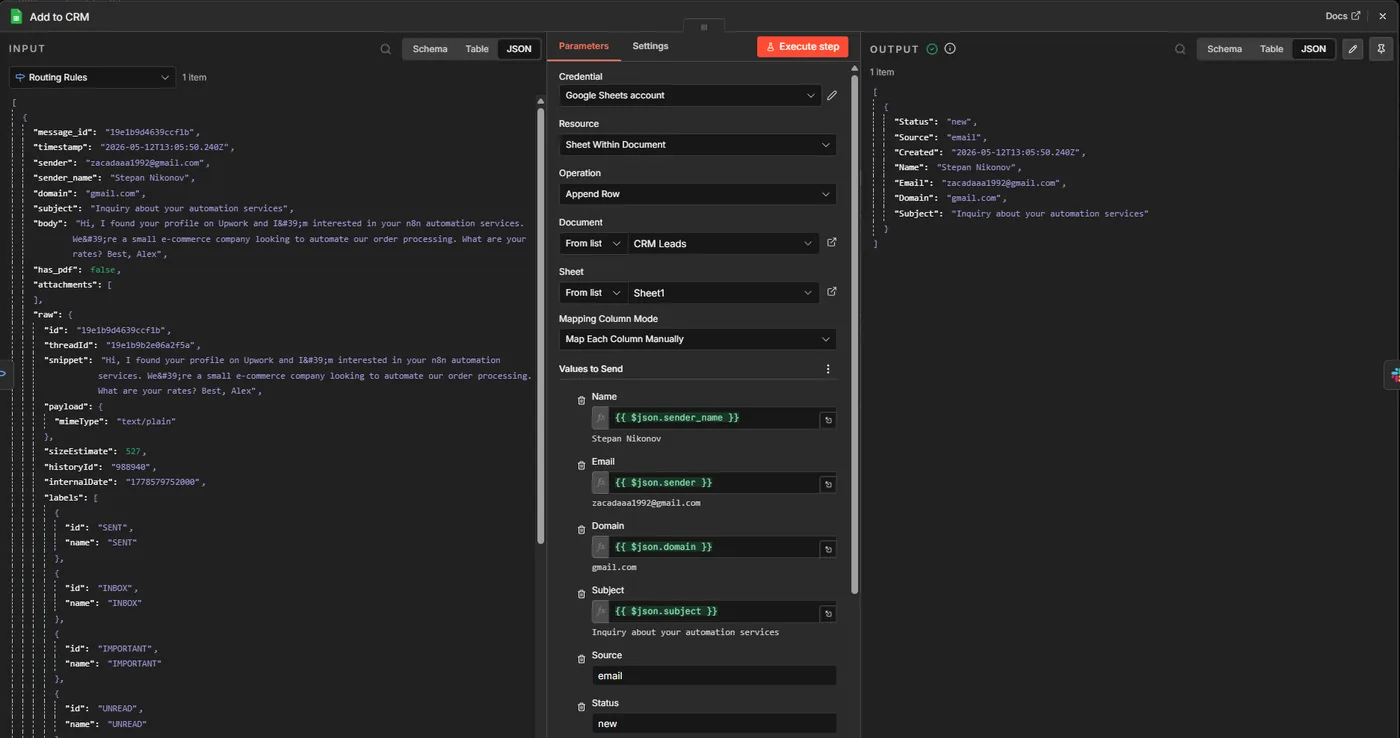Reset the Email expression value

tap(828, 484)
